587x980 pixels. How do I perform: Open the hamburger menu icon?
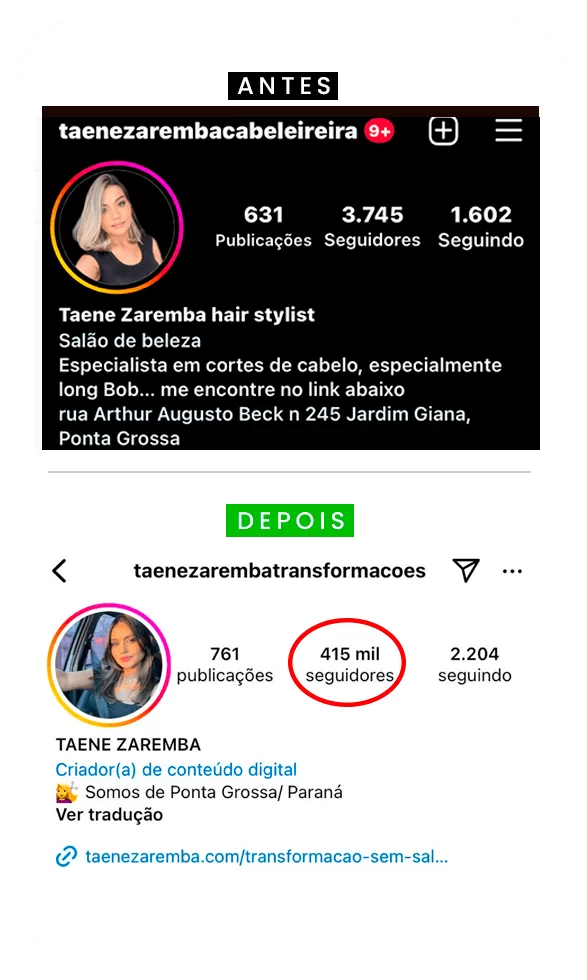pyautogui.click(x=509, y=131)
